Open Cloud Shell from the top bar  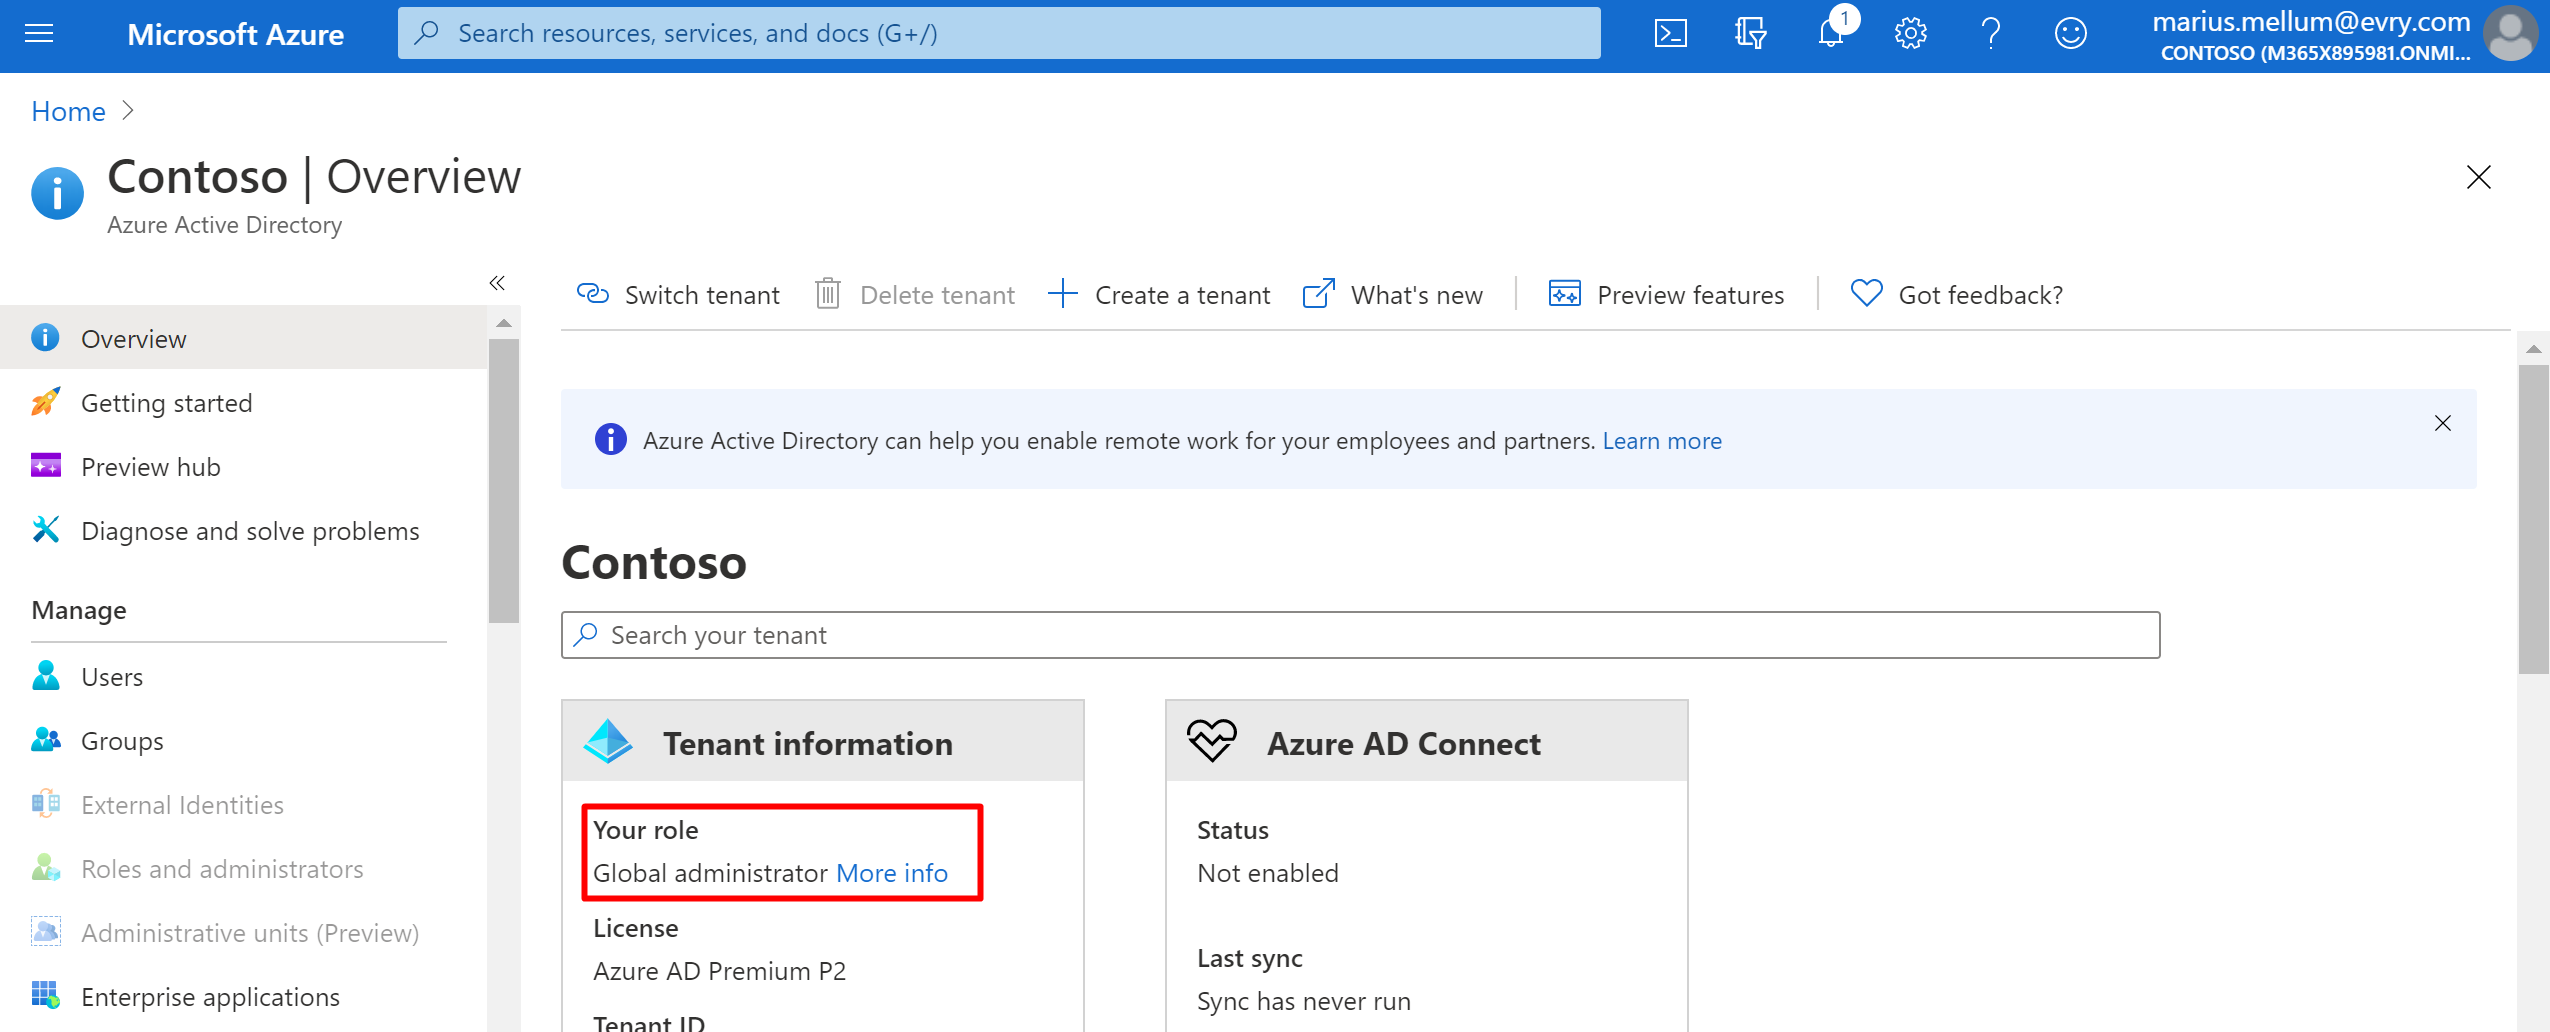coord(1669,32)
